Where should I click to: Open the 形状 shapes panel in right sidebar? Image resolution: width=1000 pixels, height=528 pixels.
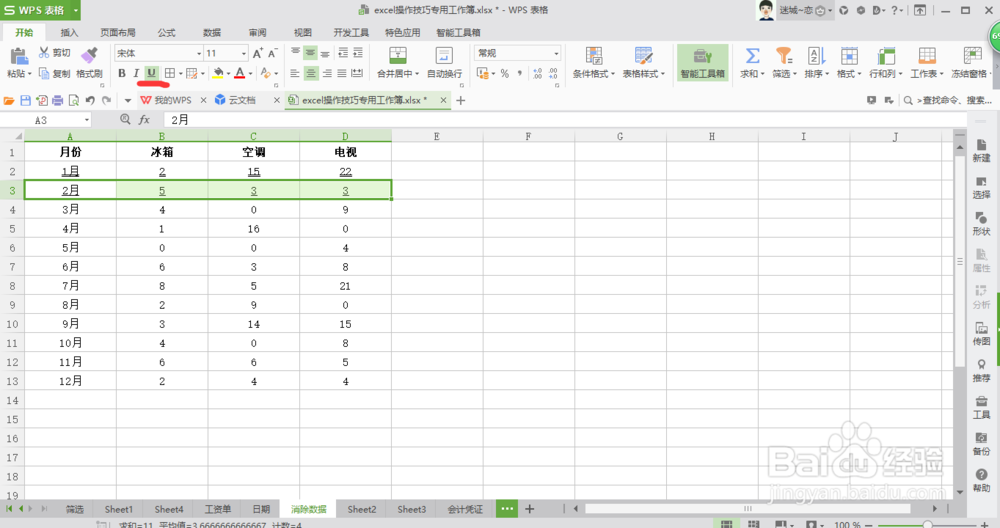pyautogui.click(x=981, y=224)
